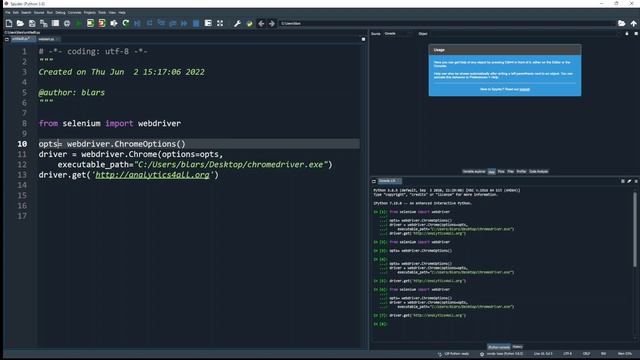
Task: Open the PYTHONPATH manager icon
Action: point(249,23)
